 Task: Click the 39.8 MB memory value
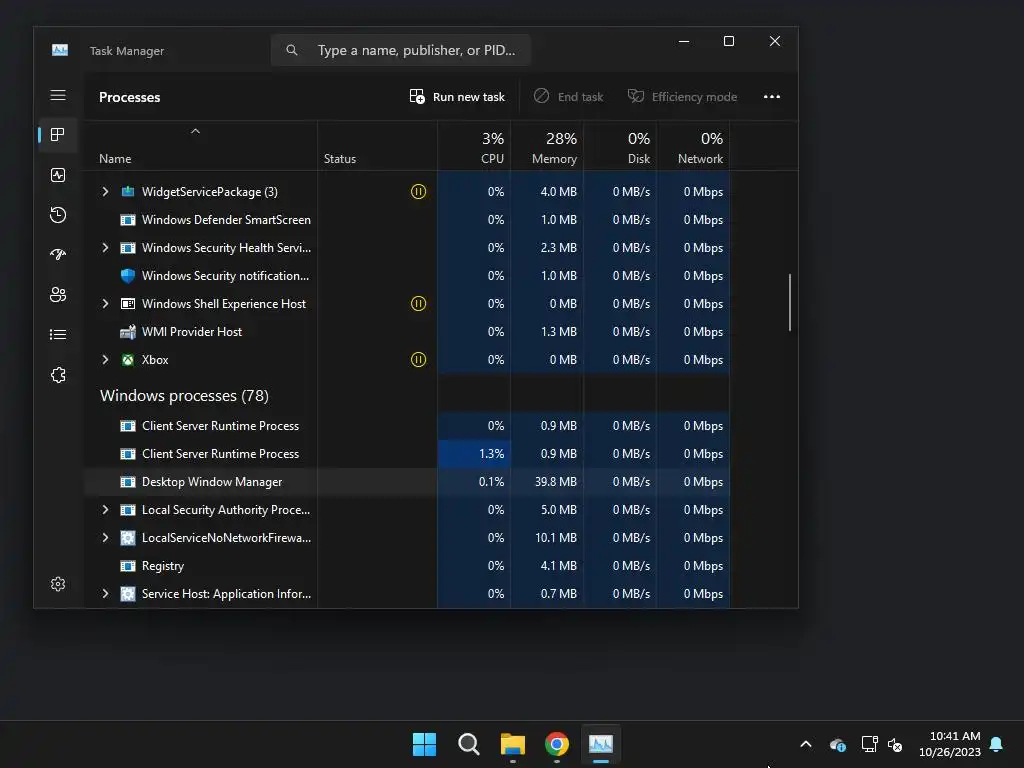(x=556, y=482)
